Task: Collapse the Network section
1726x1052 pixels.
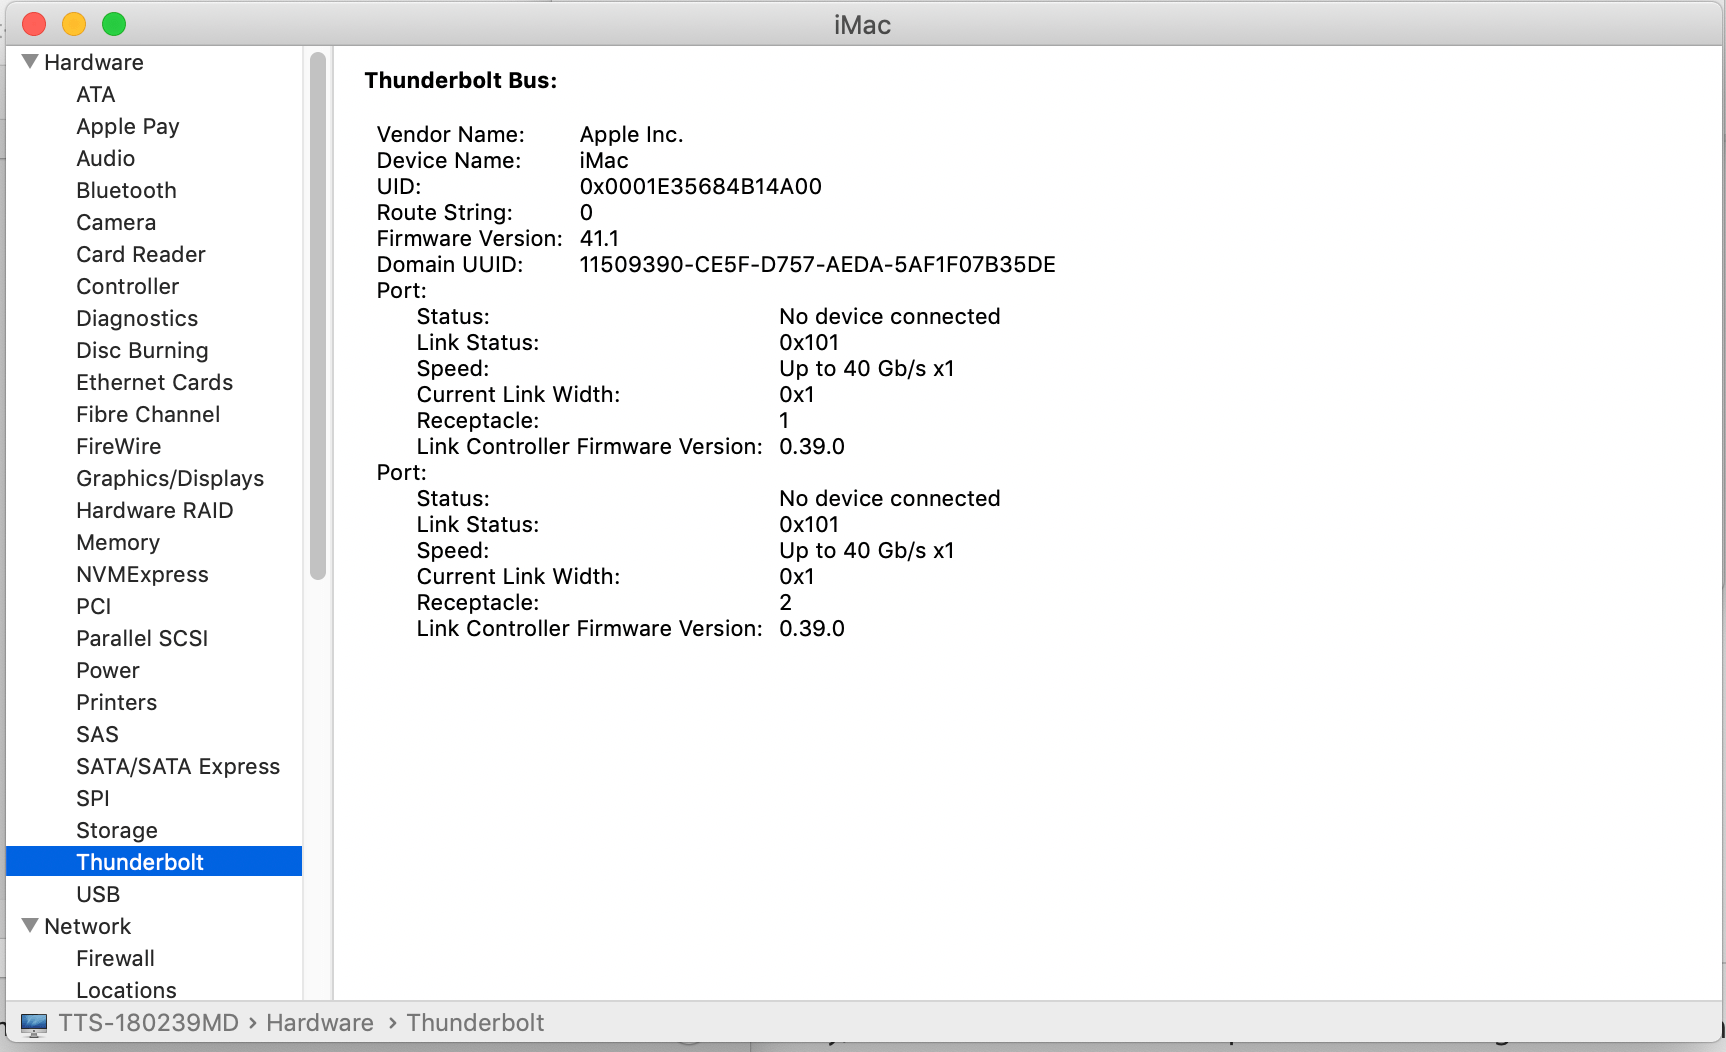Action: [x=30, y=926]
